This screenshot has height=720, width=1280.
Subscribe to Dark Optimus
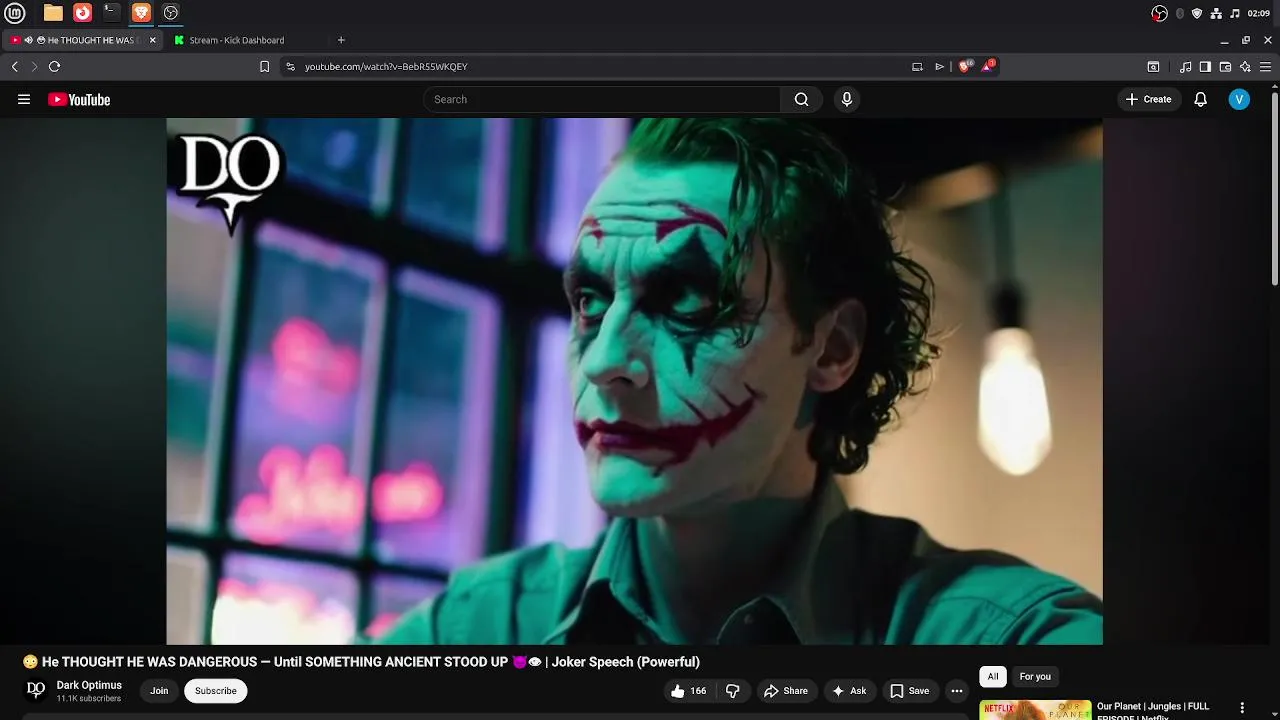[216, 691]
